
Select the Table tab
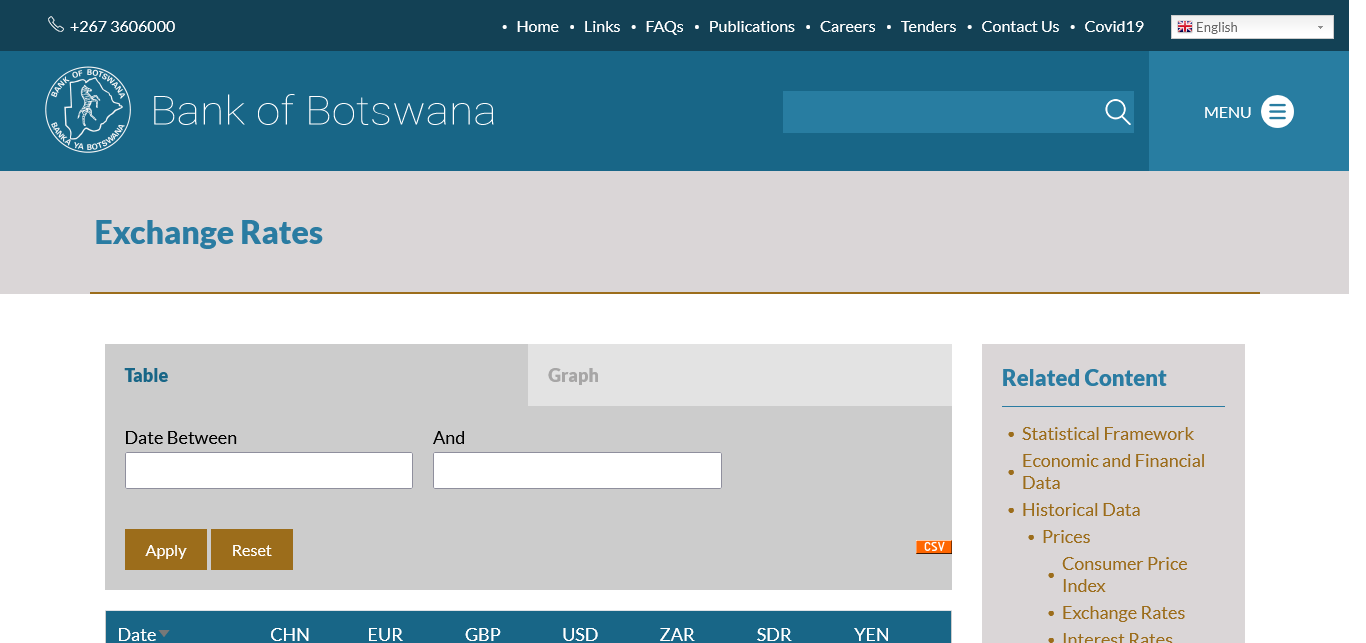tap(146, 376)
